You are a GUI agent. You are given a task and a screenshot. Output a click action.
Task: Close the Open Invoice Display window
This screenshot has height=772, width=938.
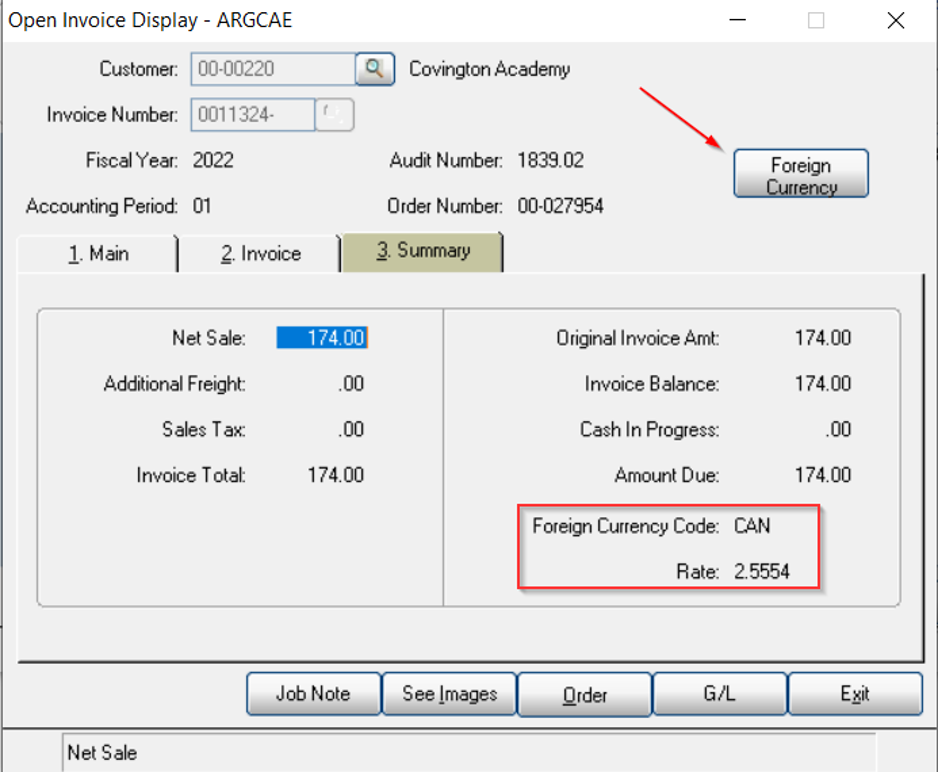(x=896, y=21)
